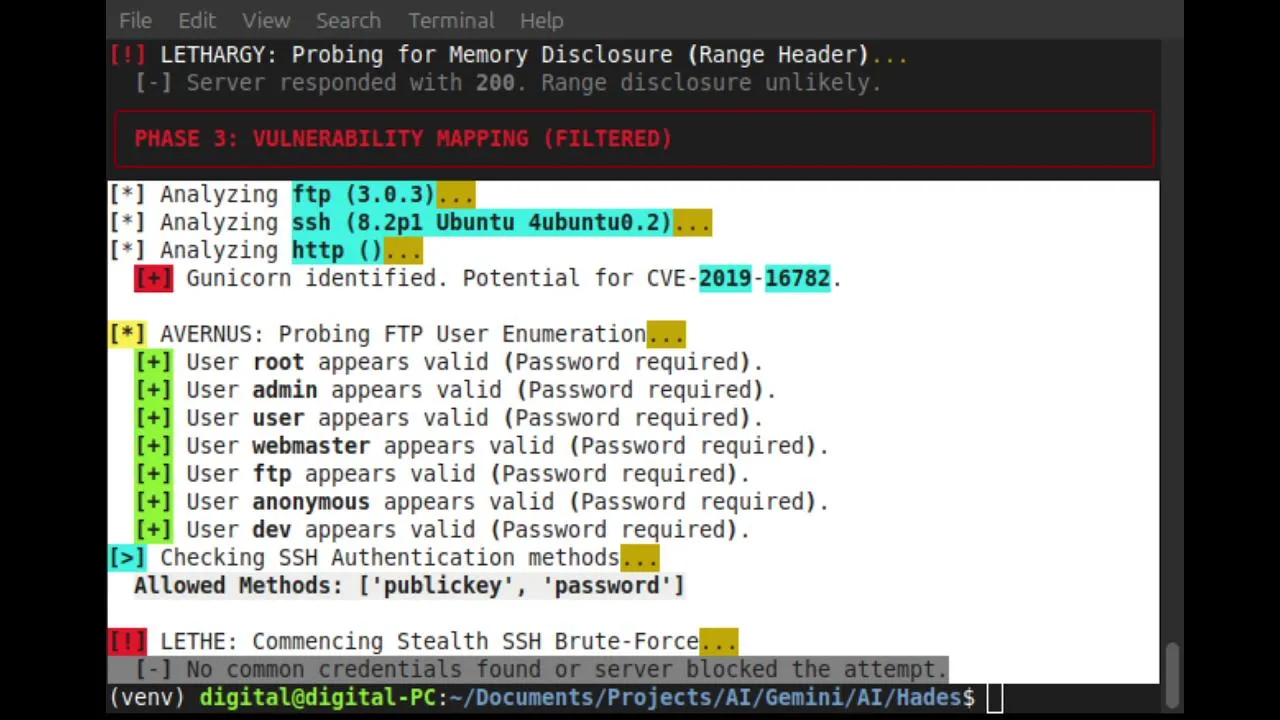Viewport: 1280px width, 720px height.
Task: Click the yellow [*] marker before AVERNUS
Action: pyautogui.click(x=127, y=334)
